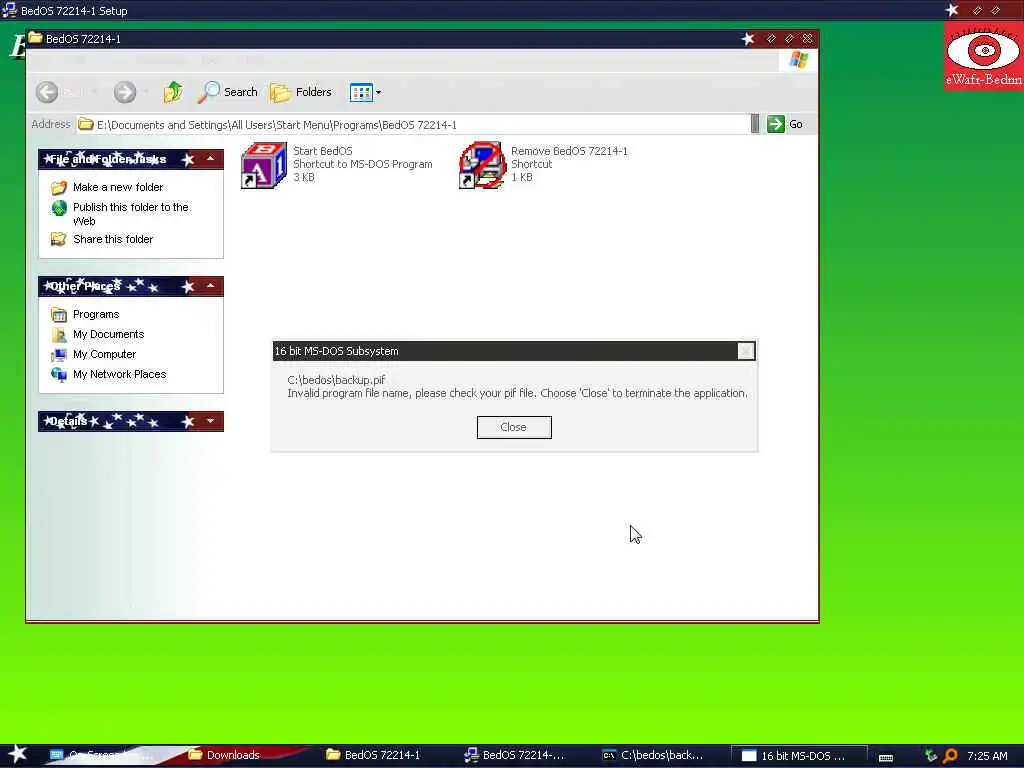Screen dimensions: 1024x768
Task: Open the address bar dropdown
Action: pyautogui.click(x=755, y=124)
